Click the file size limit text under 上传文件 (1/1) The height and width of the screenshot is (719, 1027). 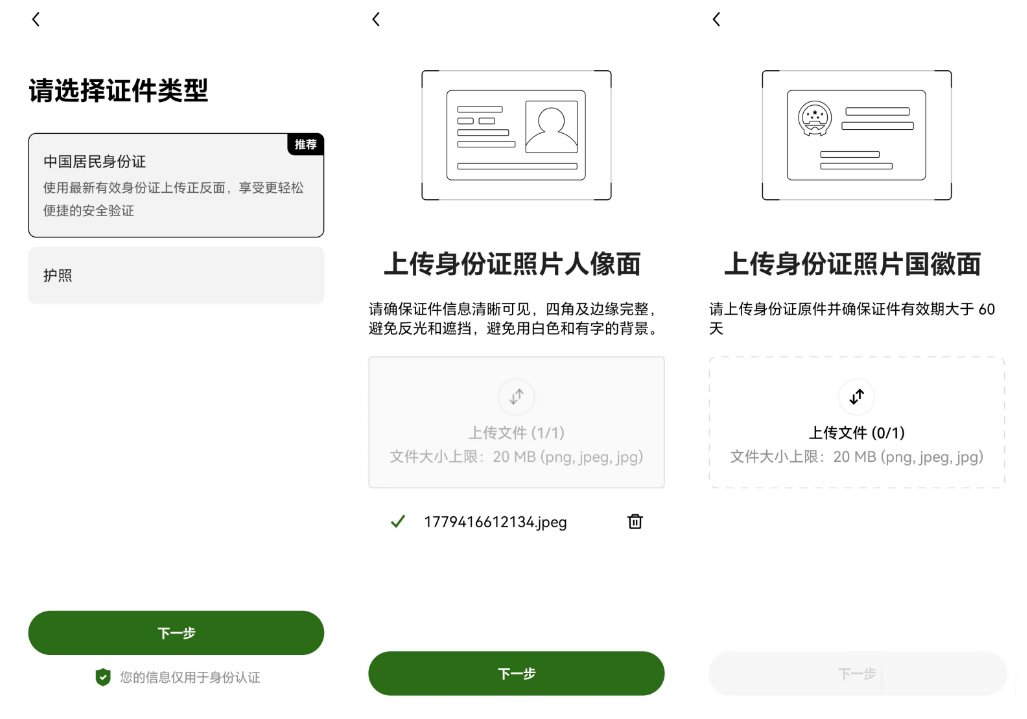[x=516, y=457]
